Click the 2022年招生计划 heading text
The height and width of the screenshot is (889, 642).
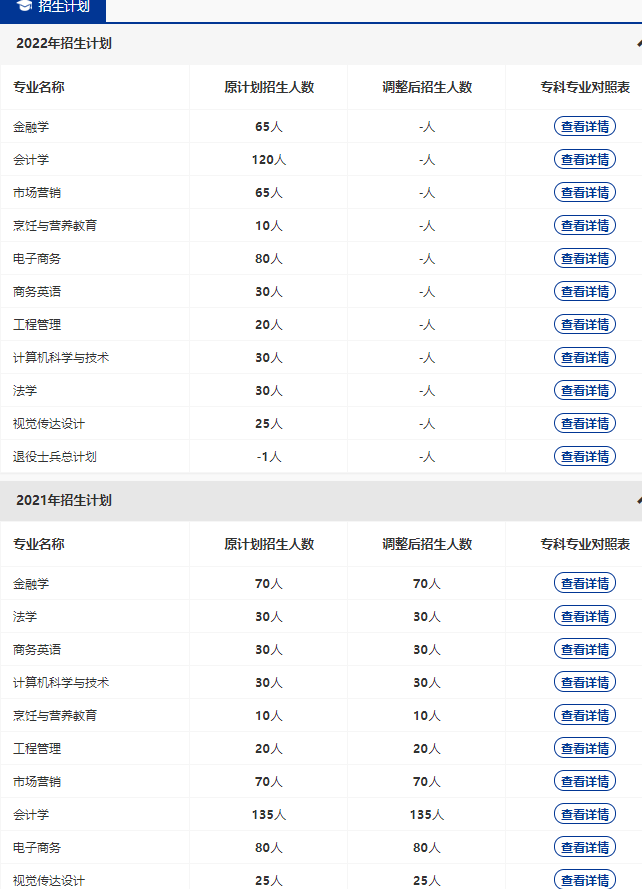[64, 43]
